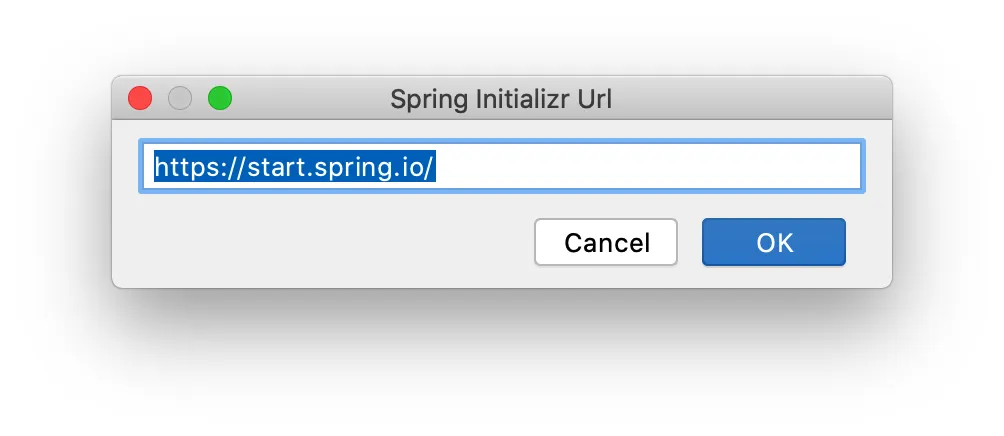
Task: Click the Spring Initializr Url title text
Action: (501, 99)
